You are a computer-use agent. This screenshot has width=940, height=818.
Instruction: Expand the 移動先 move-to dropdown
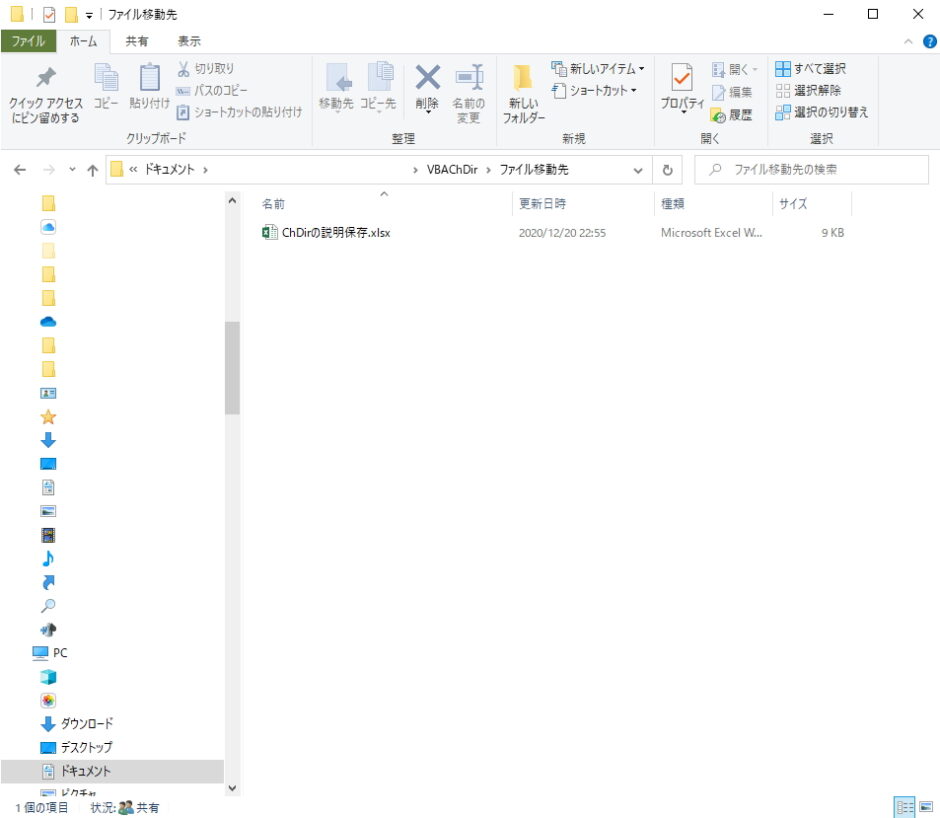(336, 104)
